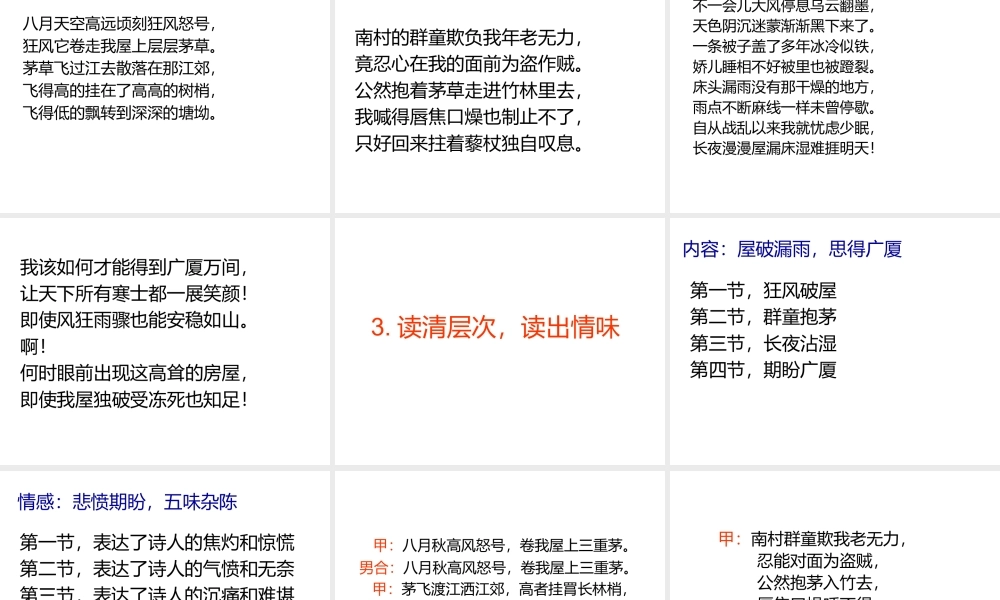The image size is (1000, 600).
Task: Select the slide beginning '南村的群童欺负我年老无力'
Action: 499,106
